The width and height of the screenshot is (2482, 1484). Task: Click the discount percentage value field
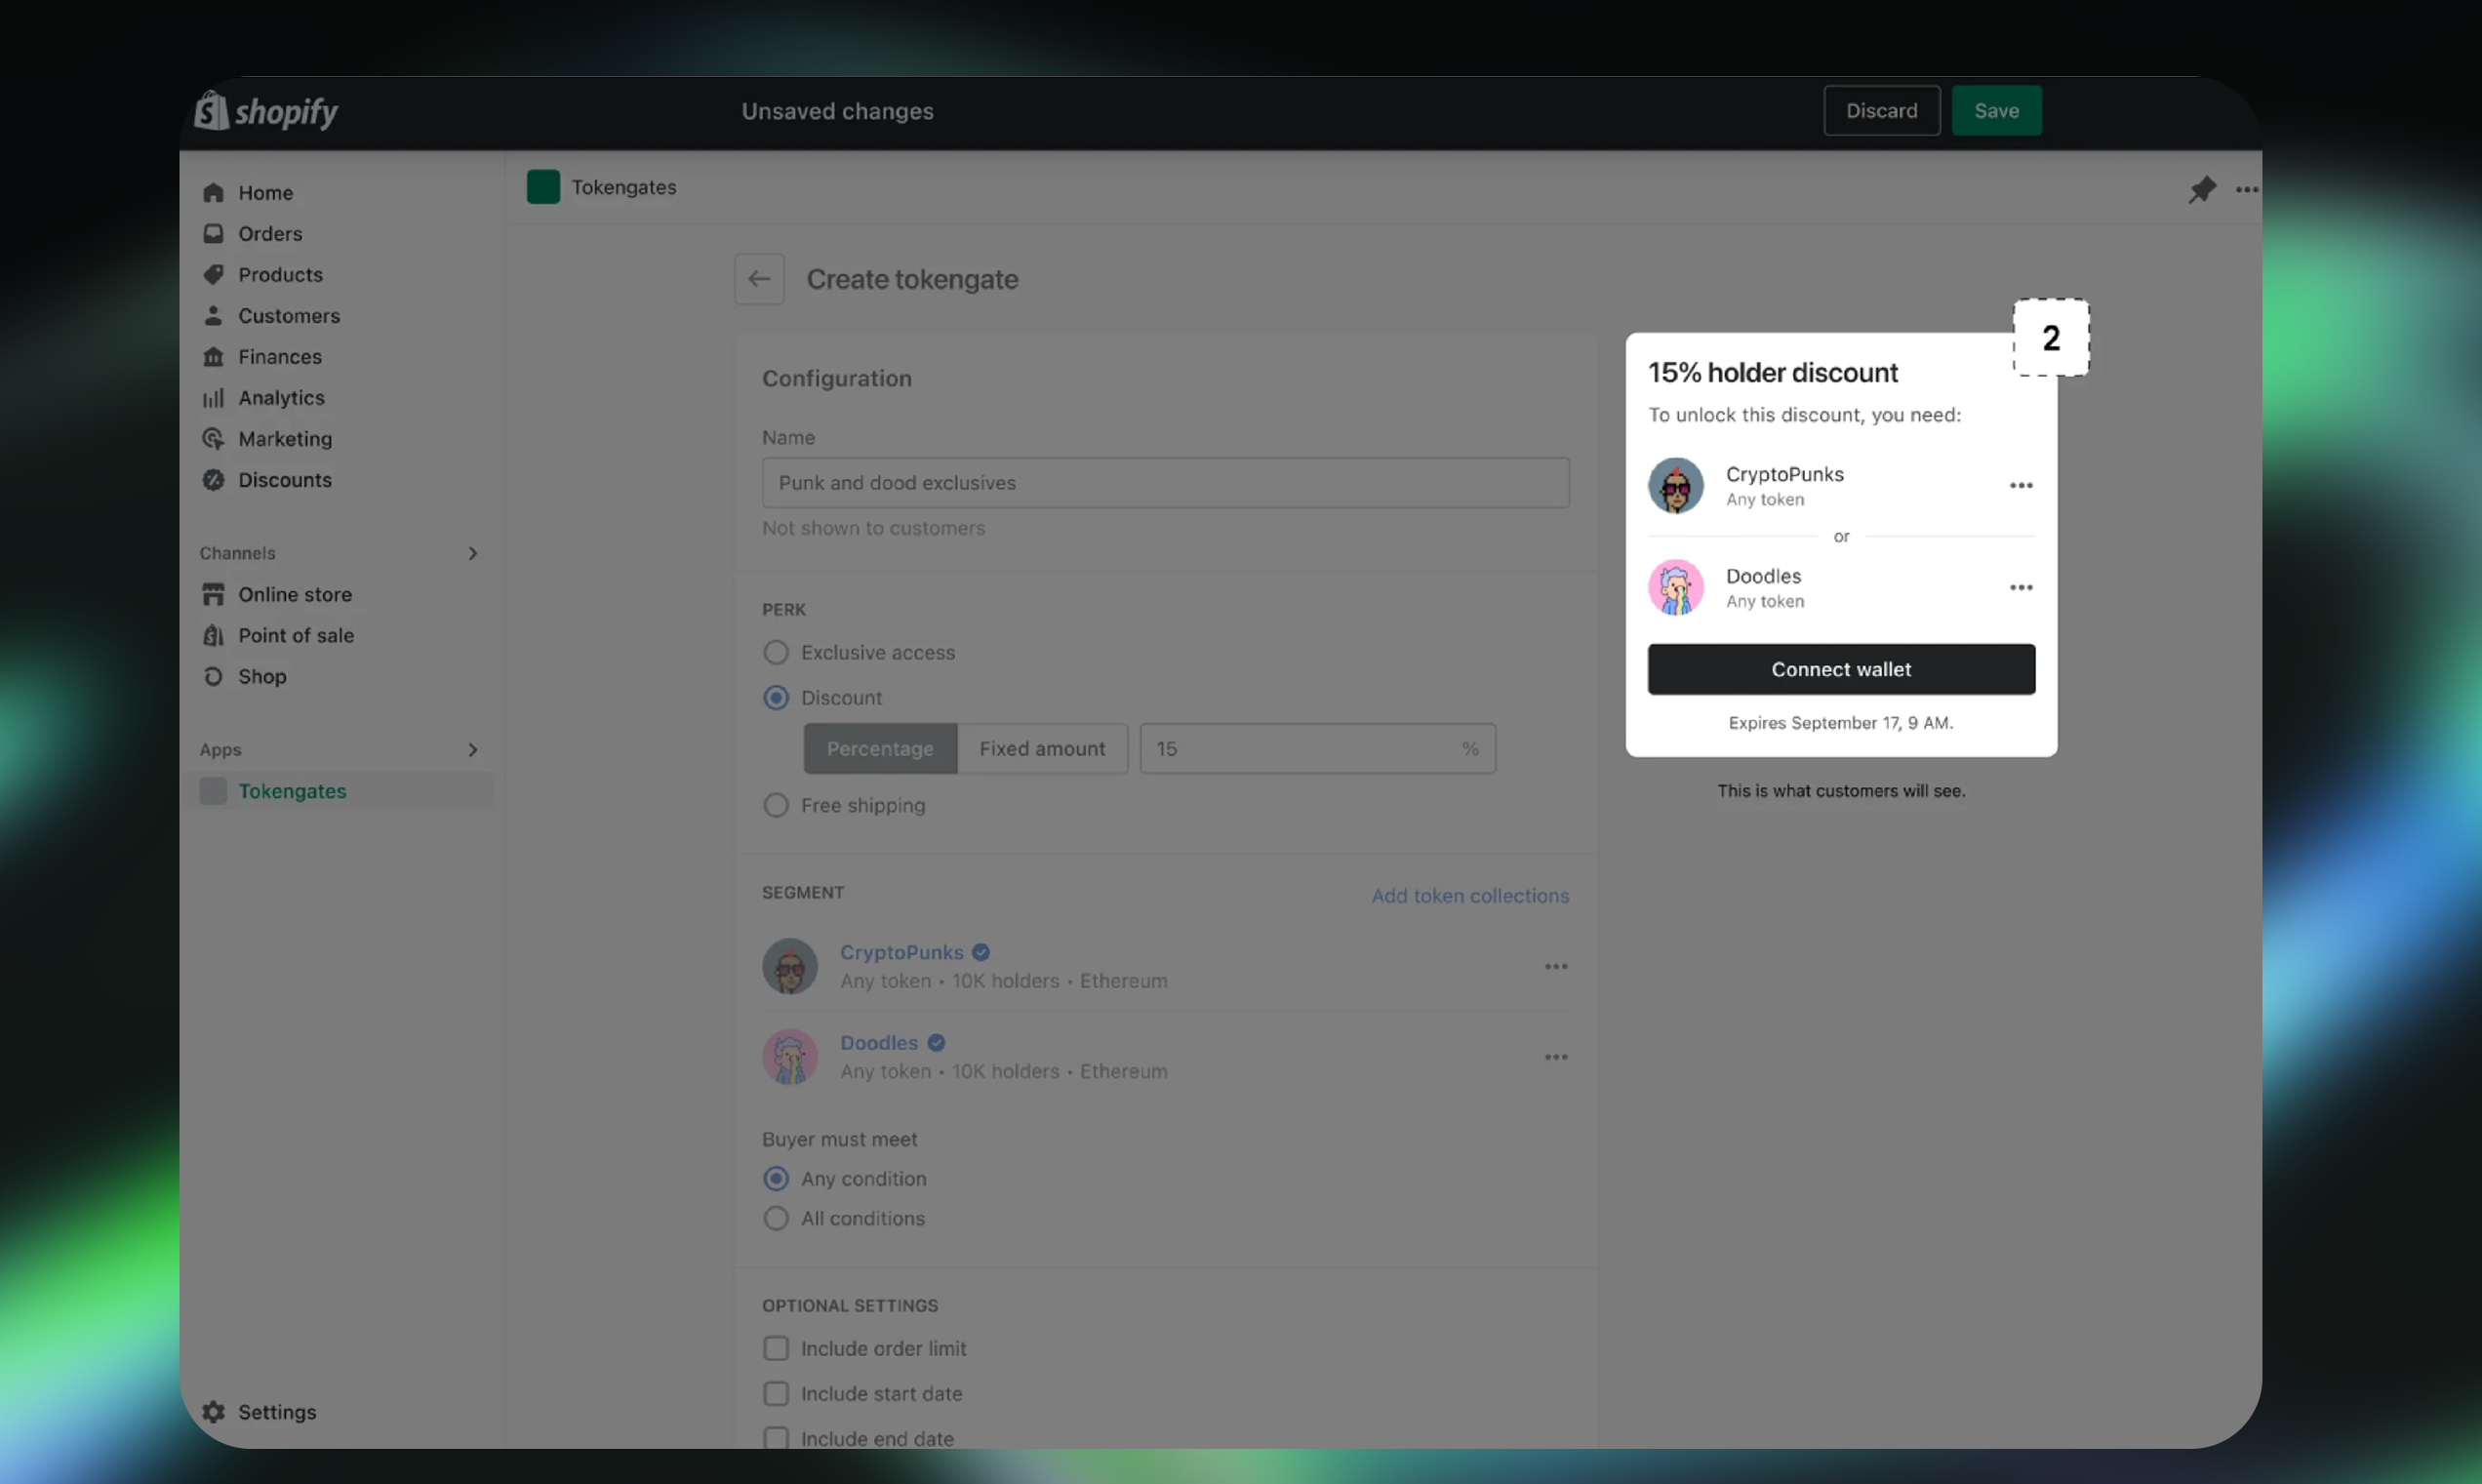coord(1317,748)
